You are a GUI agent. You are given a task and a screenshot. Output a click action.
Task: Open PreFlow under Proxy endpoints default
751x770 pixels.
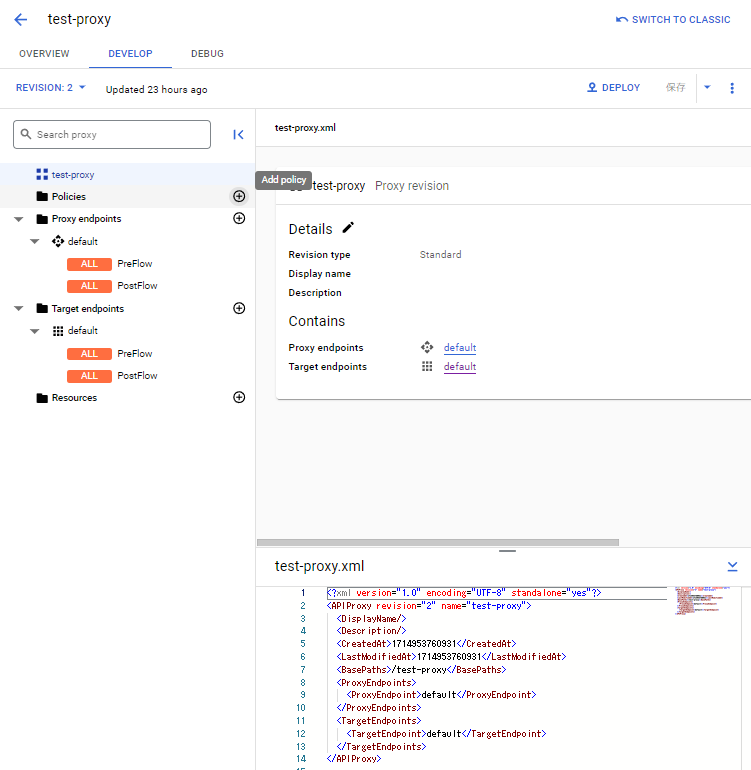[x=135, y=264]
